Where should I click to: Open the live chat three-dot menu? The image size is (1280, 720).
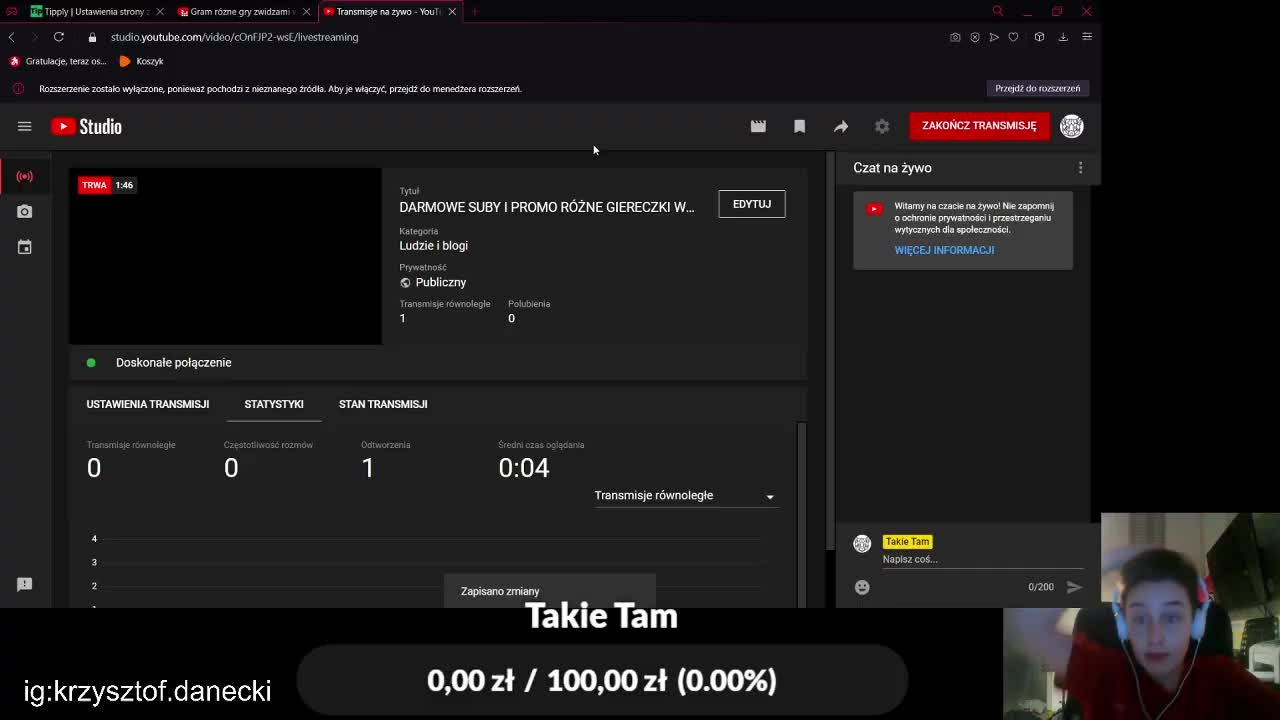[1080, 168]
